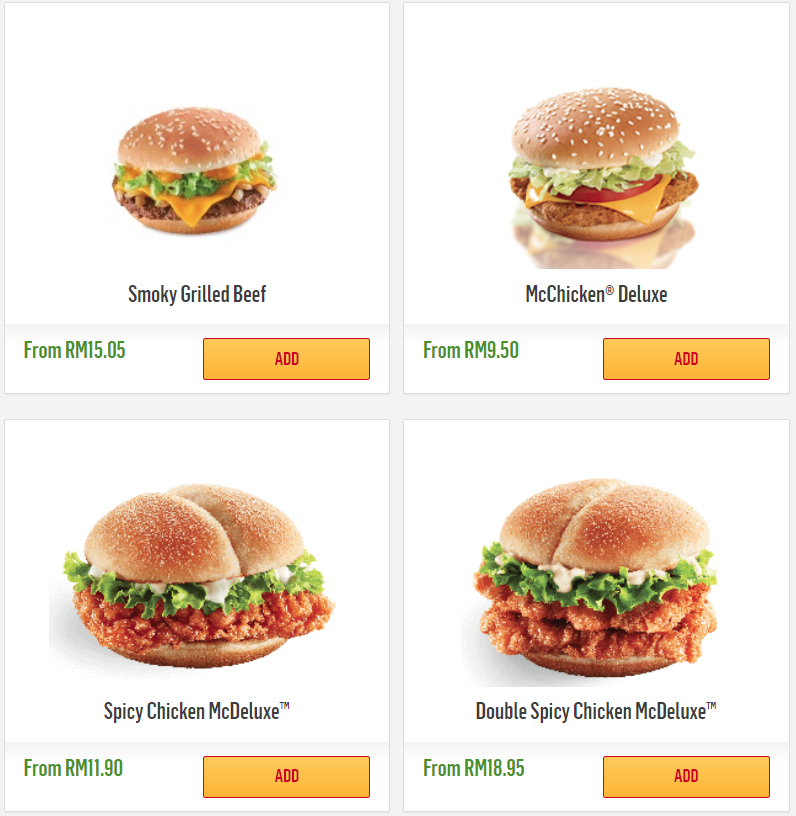
Task: Click the registered symbol after McChicken
Action: click(610, 289)
